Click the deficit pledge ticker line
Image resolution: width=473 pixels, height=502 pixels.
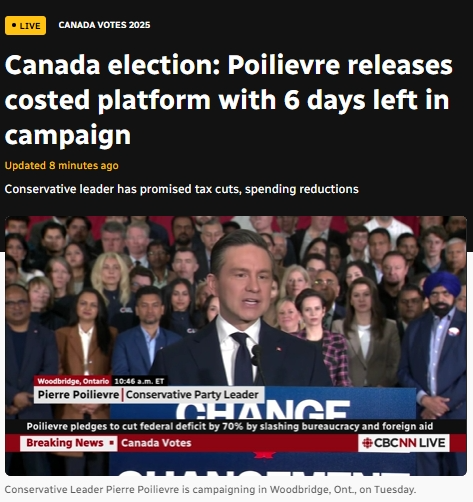tap(230, 426)
